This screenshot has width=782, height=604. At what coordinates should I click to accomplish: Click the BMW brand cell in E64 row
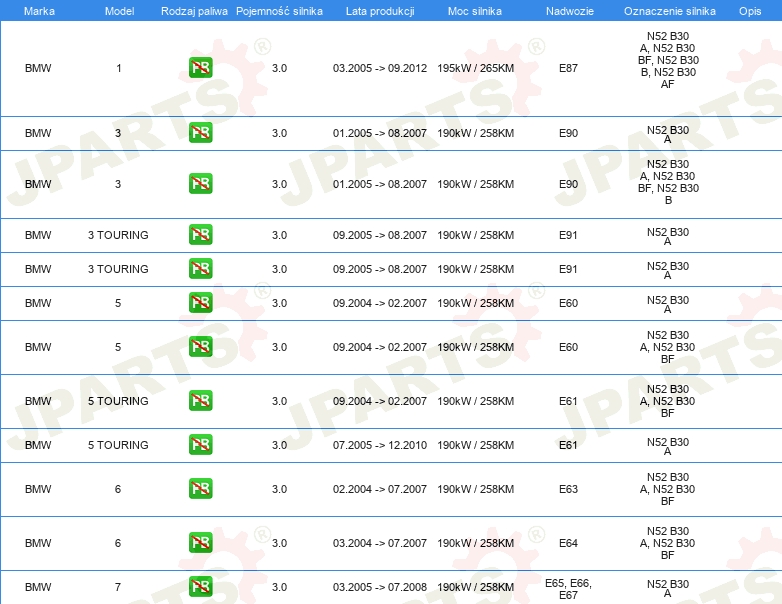pyautogui.click(x=38, y=543)
